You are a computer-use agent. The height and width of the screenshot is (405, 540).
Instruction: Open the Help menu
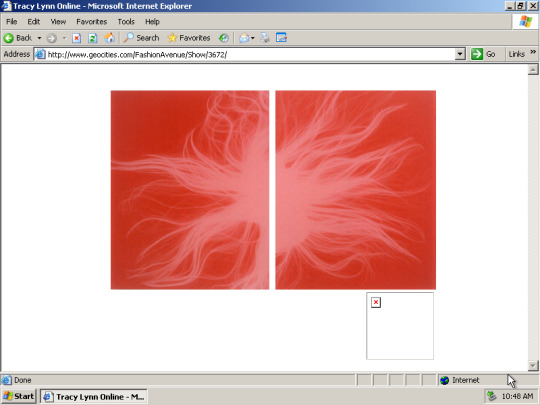(x=152, y=22)
